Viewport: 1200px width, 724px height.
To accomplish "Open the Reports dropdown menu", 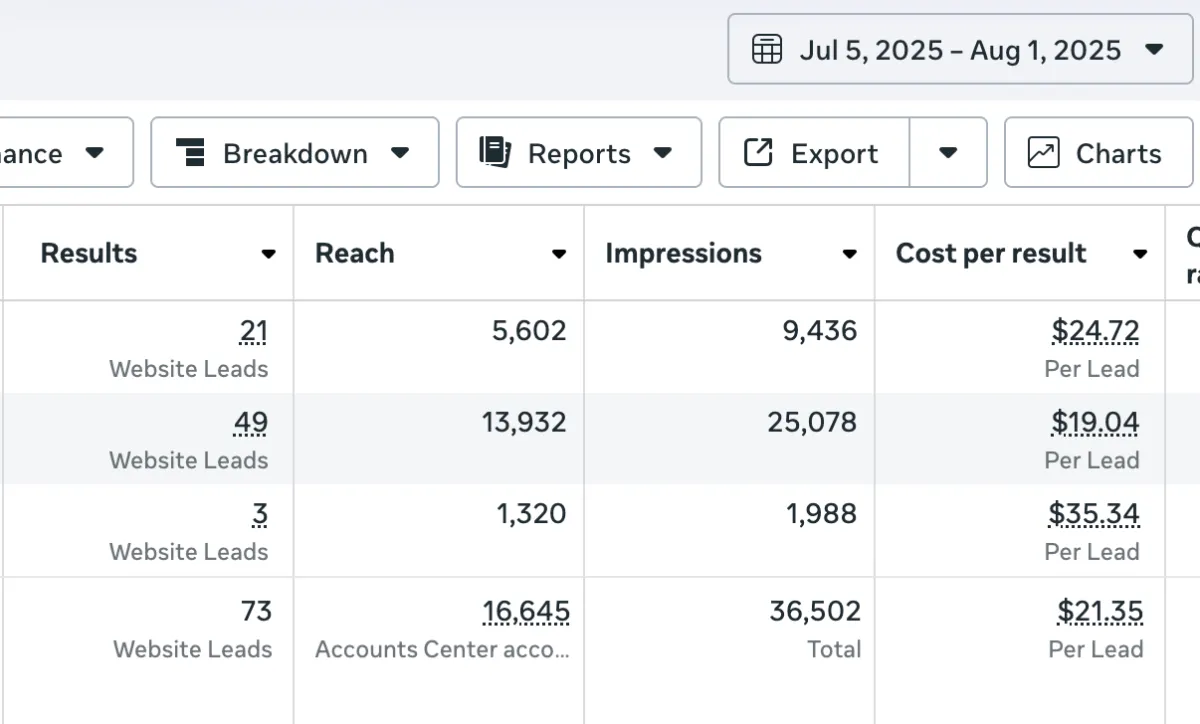I will pos(579,153).
